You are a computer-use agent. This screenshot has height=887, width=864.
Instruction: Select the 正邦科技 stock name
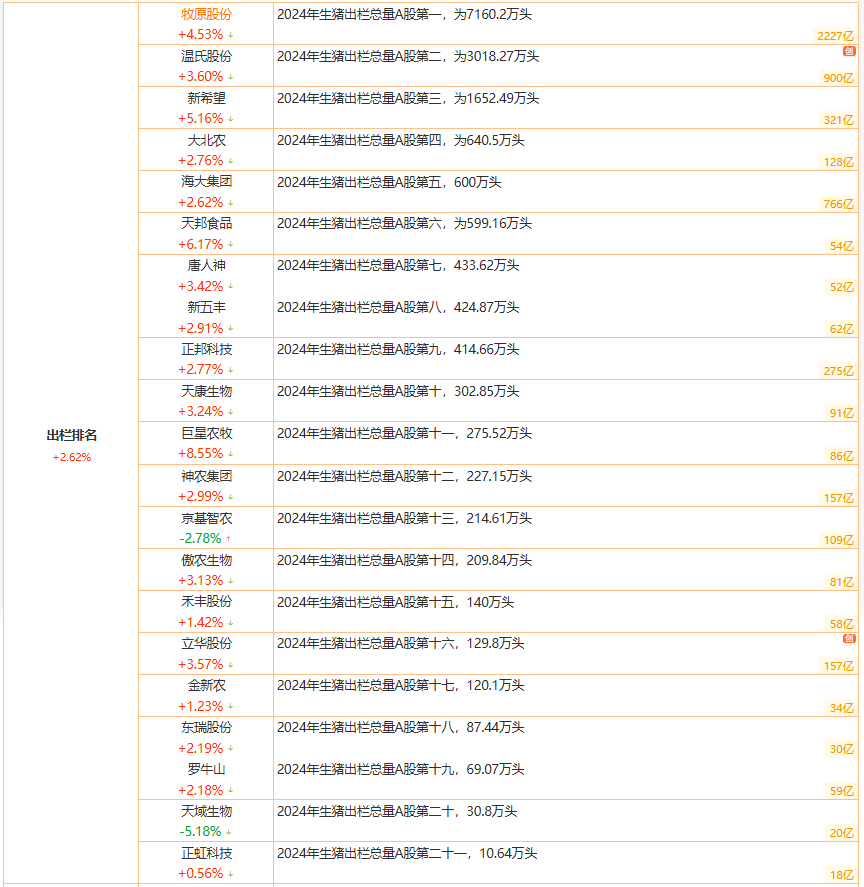point(207,350)
